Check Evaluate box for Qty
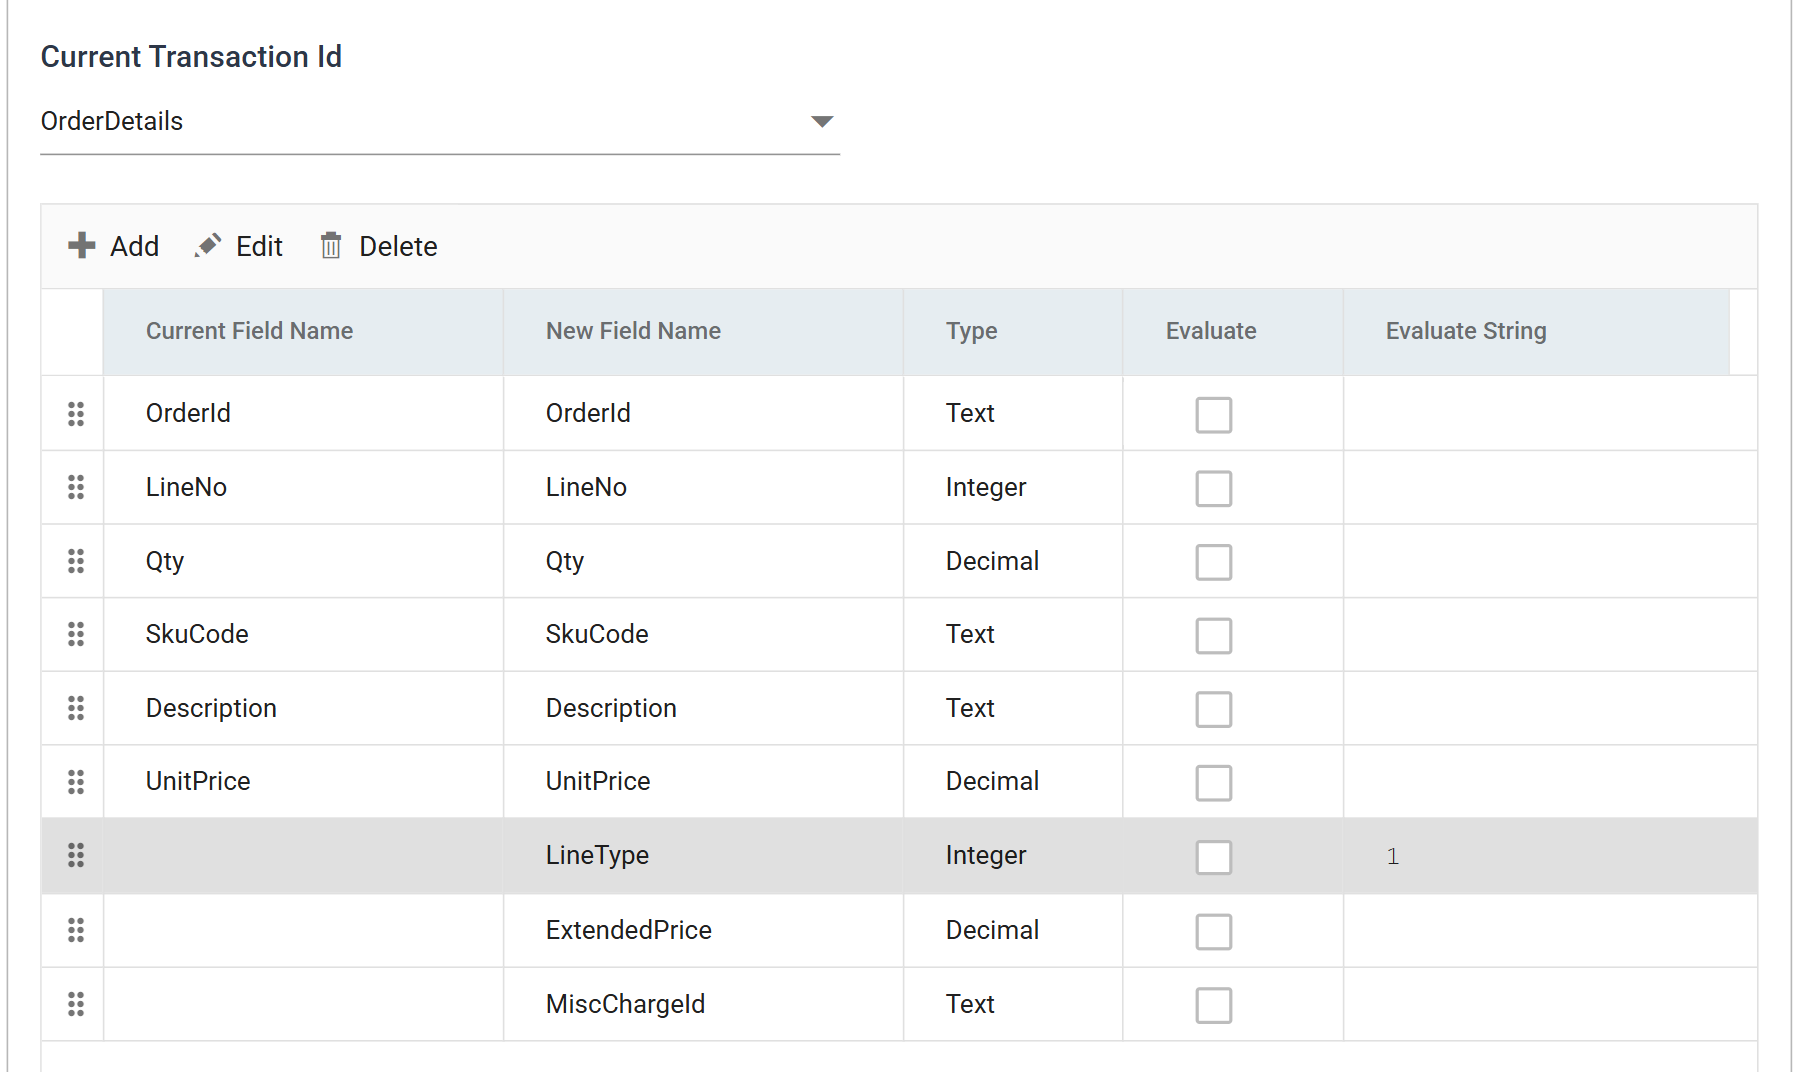 click(x=1214, y=562)
